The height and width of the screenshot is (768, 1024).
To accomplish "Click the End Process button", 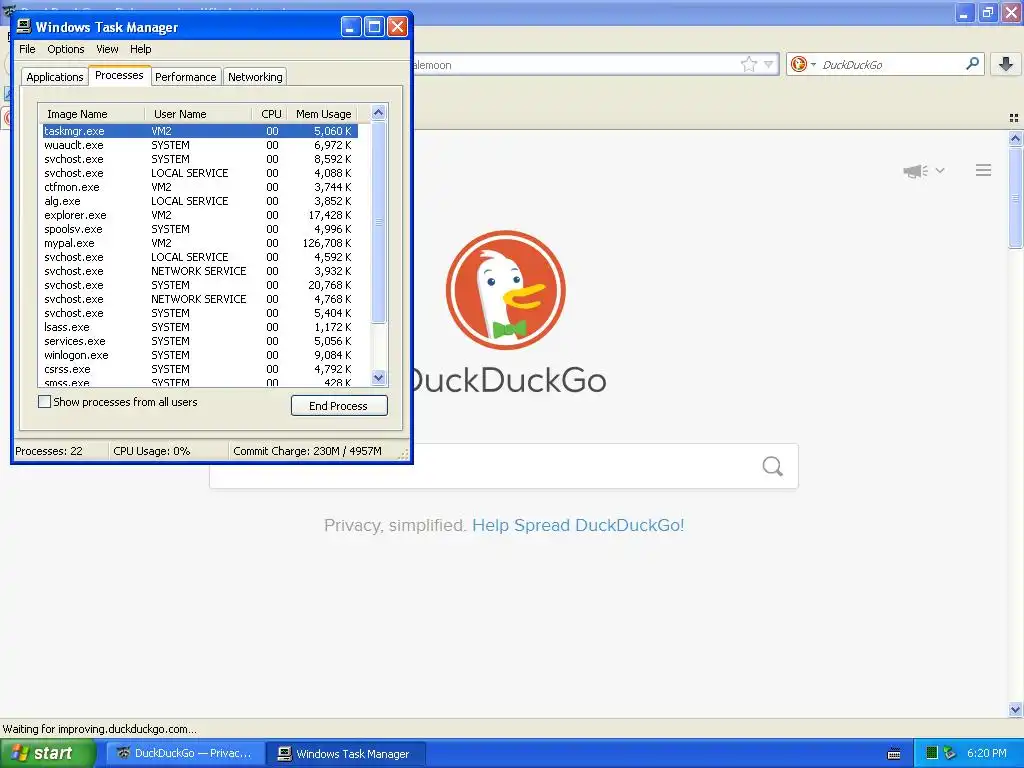I will [339, 406].
